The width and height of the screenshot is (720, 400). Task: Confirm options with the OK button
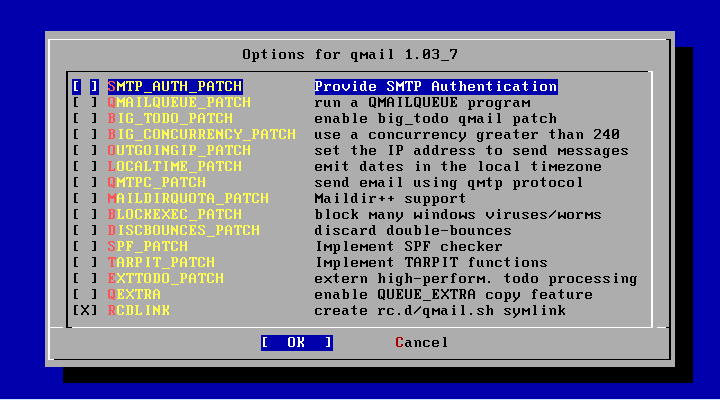click(297, 343)
